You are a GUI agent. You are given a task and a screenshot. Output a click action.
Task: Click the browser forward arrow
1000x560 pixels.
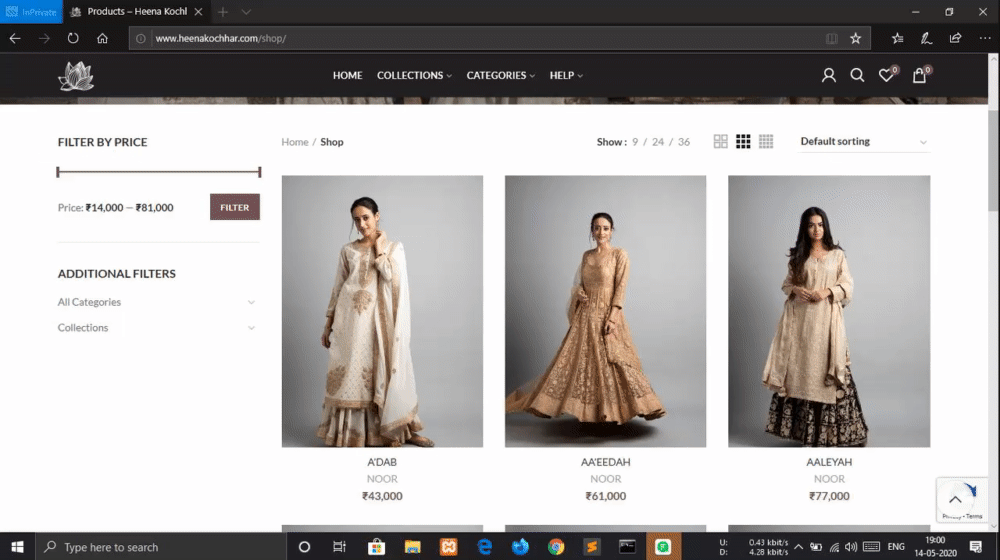[x=44, y=38]
